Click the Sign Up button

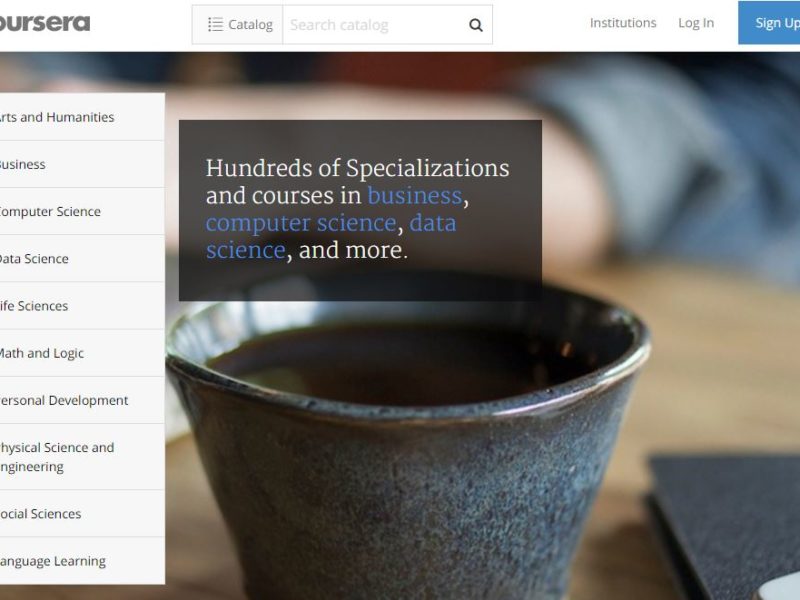(769, 23)
